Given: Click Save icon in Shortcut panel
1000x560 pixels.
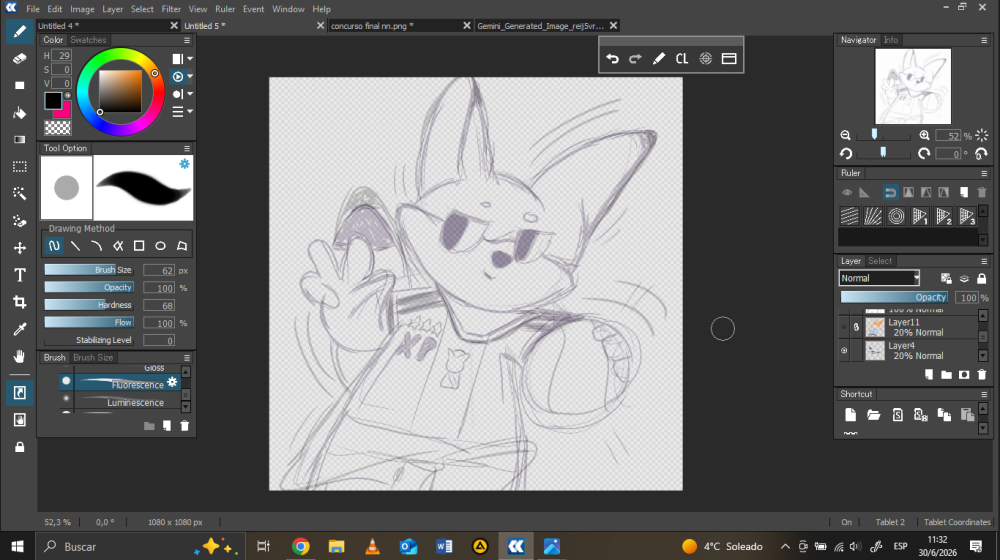Looking at the screenshot, I should 897,415.
